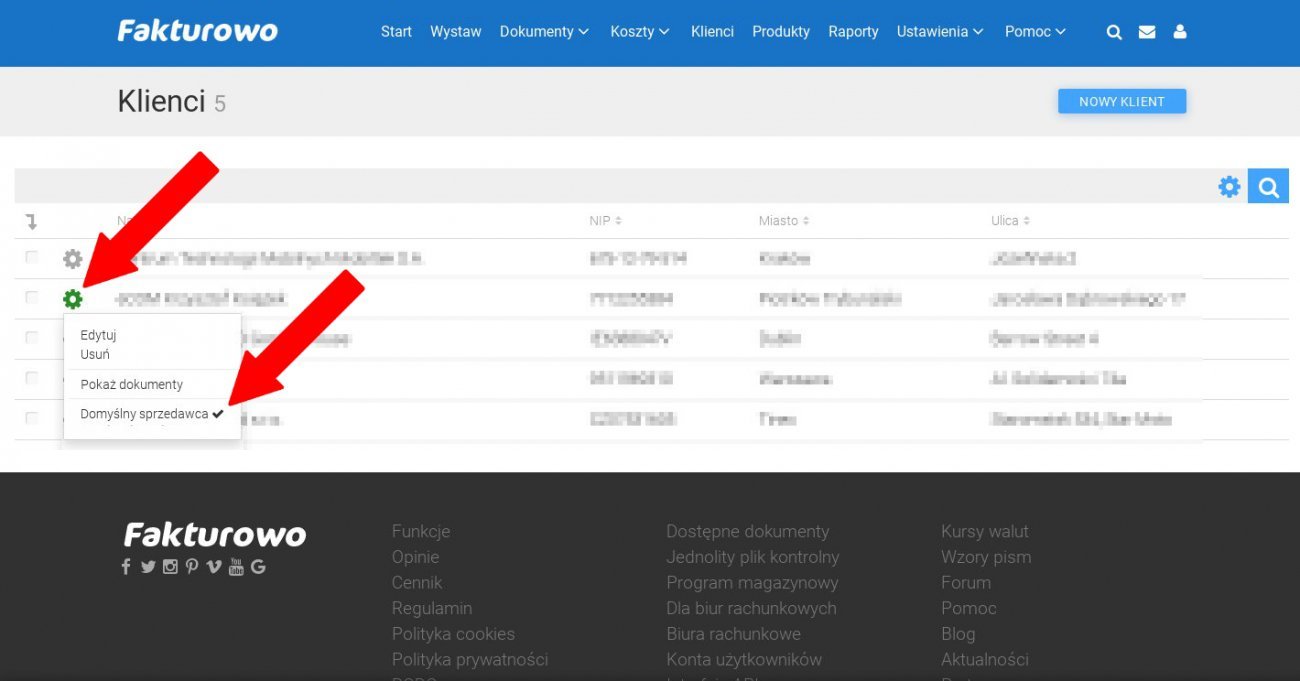Click the table column settings gear icon

point(1228,185)
